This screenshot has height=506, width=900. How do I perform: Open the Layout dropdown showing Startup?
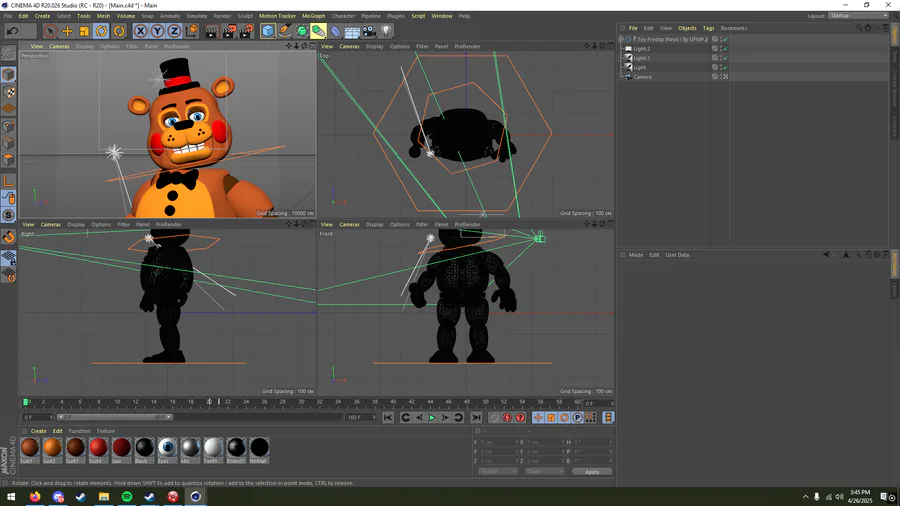(859, 16)
